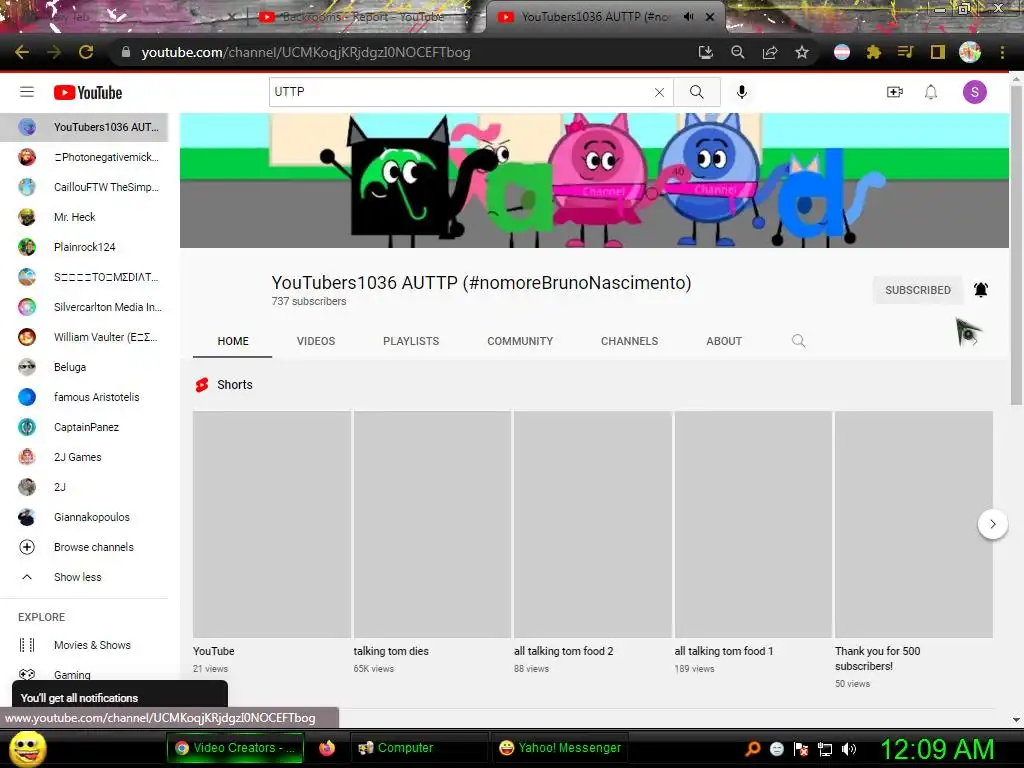This screenshot has height=768, width=1024.
Task: Go to the YouTube home logo
Action: pyautogui.click(x=88, y=93)
